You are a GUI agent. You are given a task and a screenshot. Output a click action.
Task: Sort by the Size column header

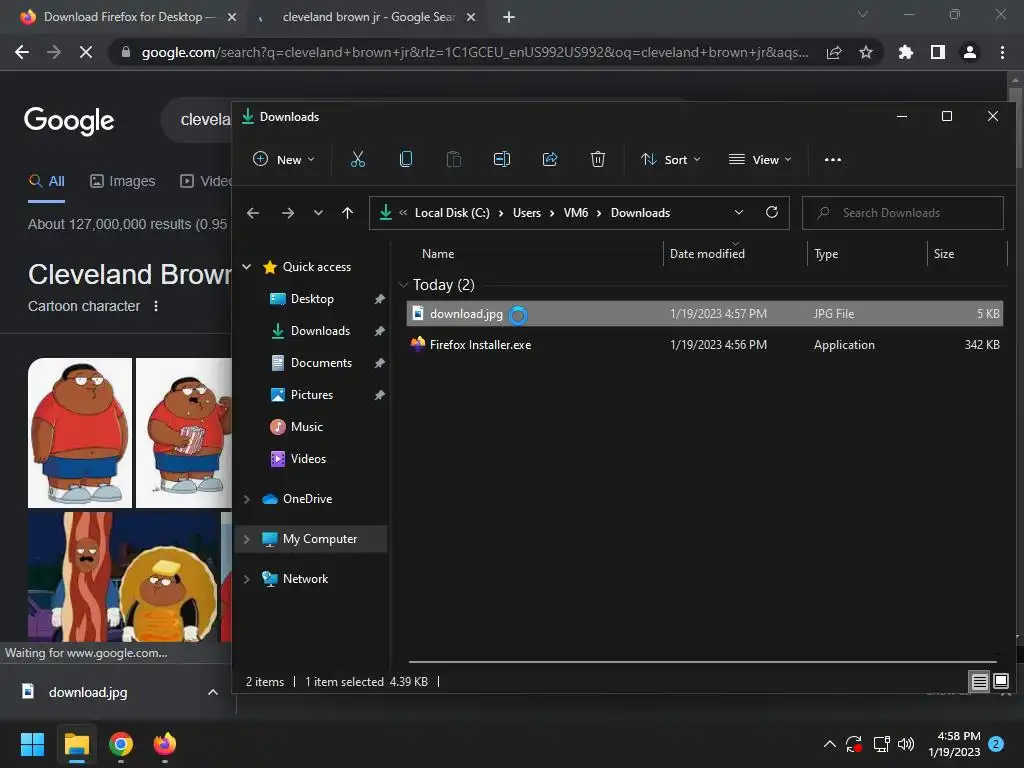tap(944, 253)
